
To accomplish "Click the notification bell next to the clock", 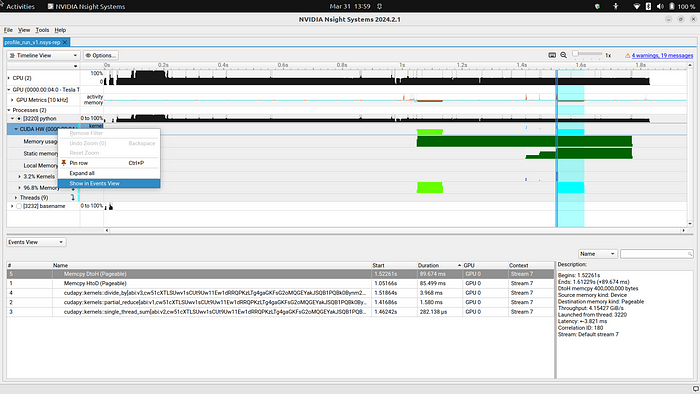I will [379, 6].
